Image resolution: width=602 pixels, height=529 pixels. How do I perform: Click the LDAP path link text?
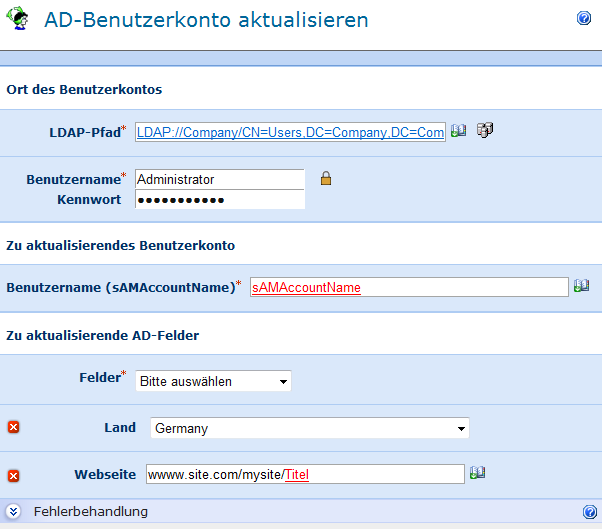[x=290, y=132]
